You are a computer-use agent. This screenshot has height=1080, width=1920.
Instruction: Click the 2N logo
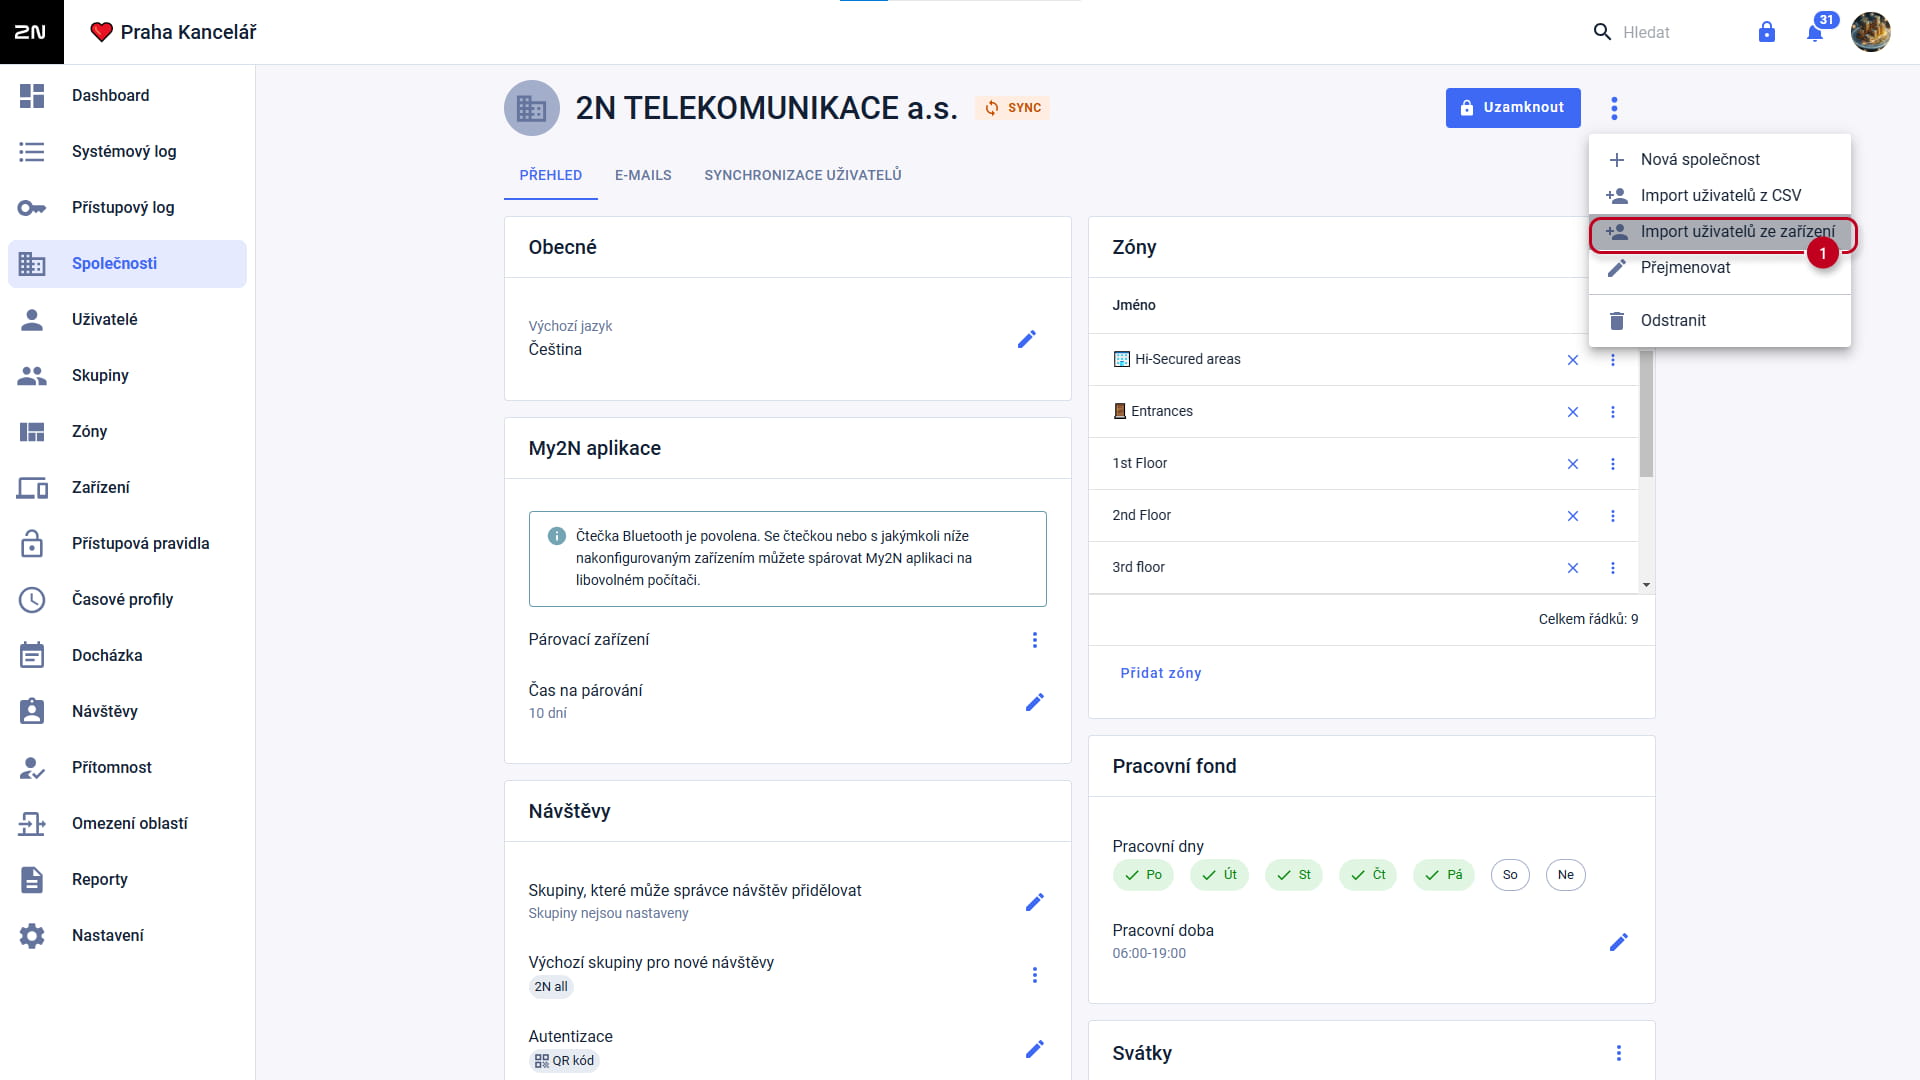pos(31,32)
